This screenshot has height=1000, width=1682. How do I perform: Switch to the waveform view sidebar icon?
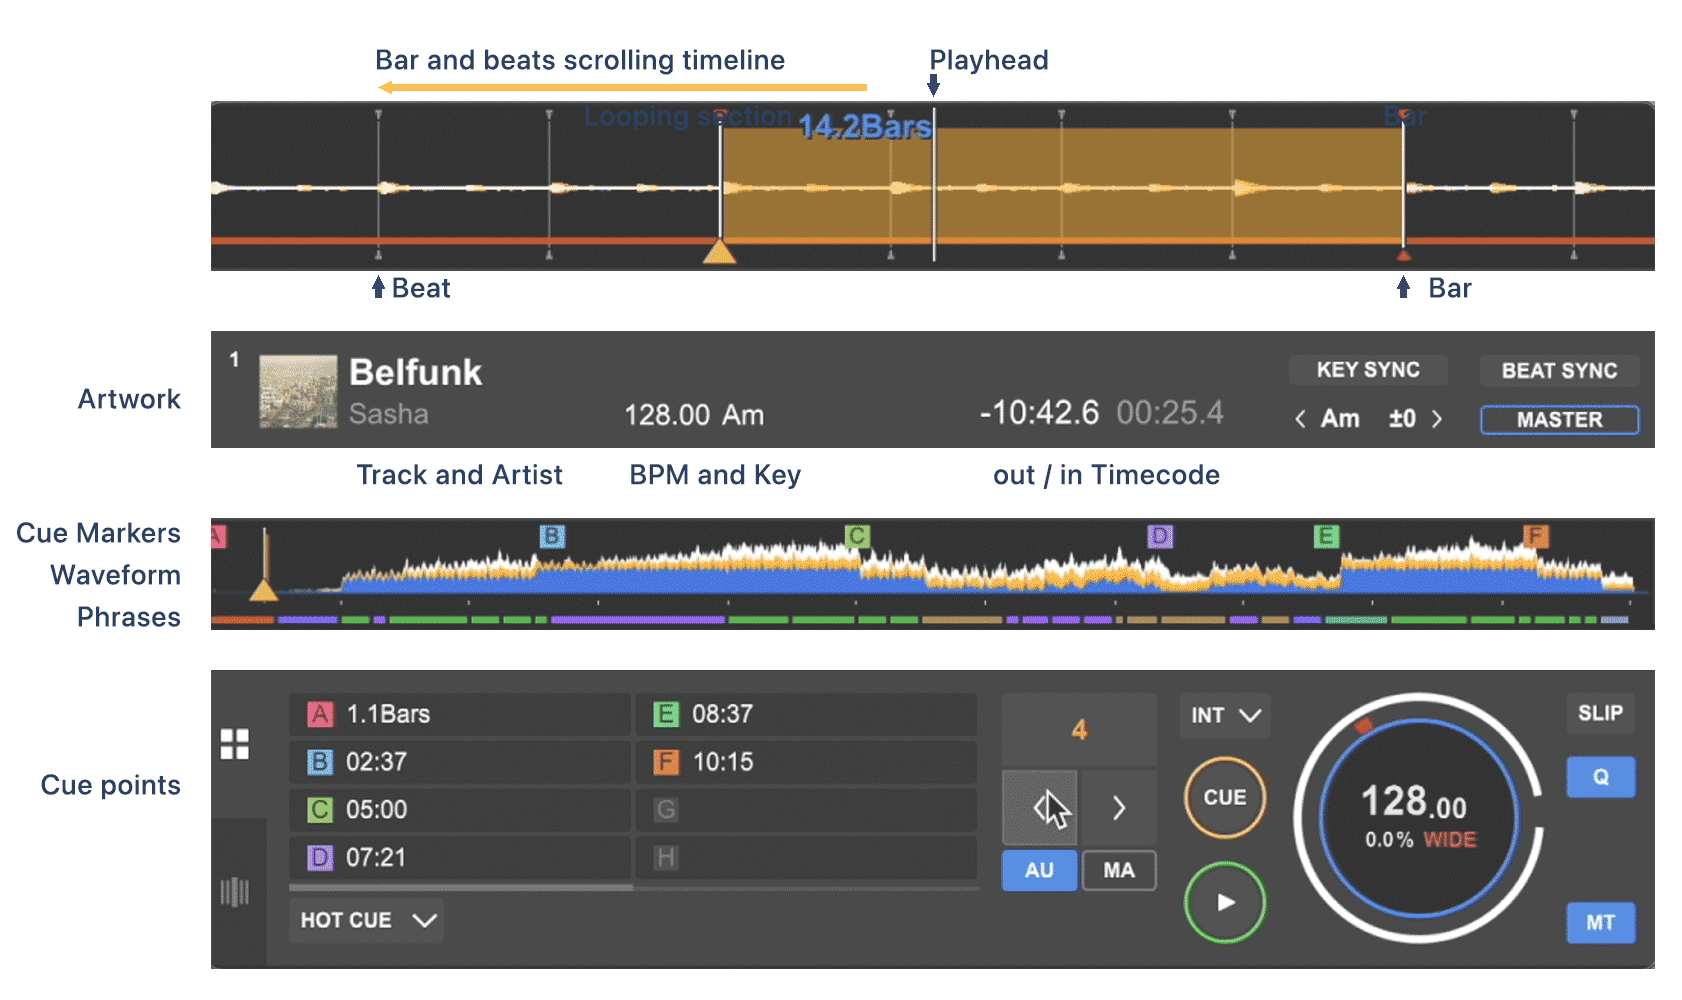click(235, 892)
